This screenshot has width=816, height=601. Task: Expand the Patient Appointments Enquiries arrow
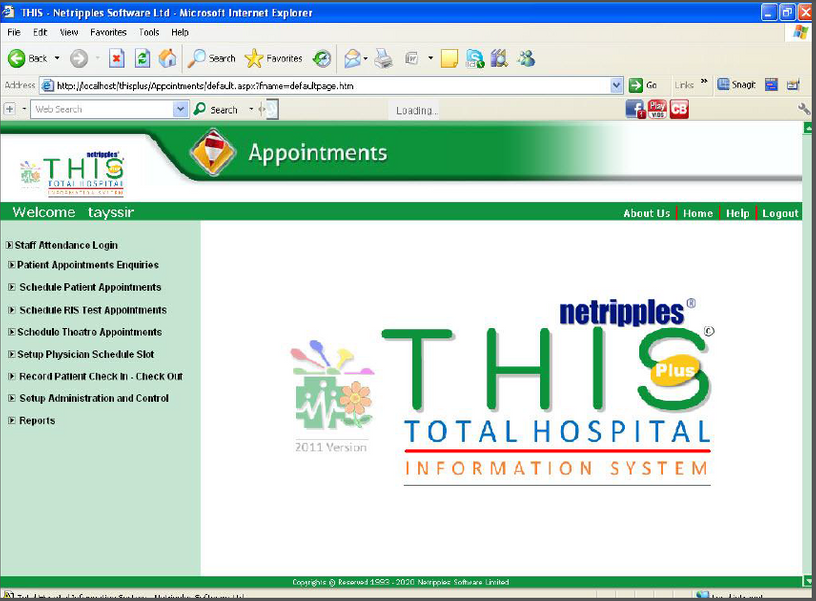click(12, 265)
